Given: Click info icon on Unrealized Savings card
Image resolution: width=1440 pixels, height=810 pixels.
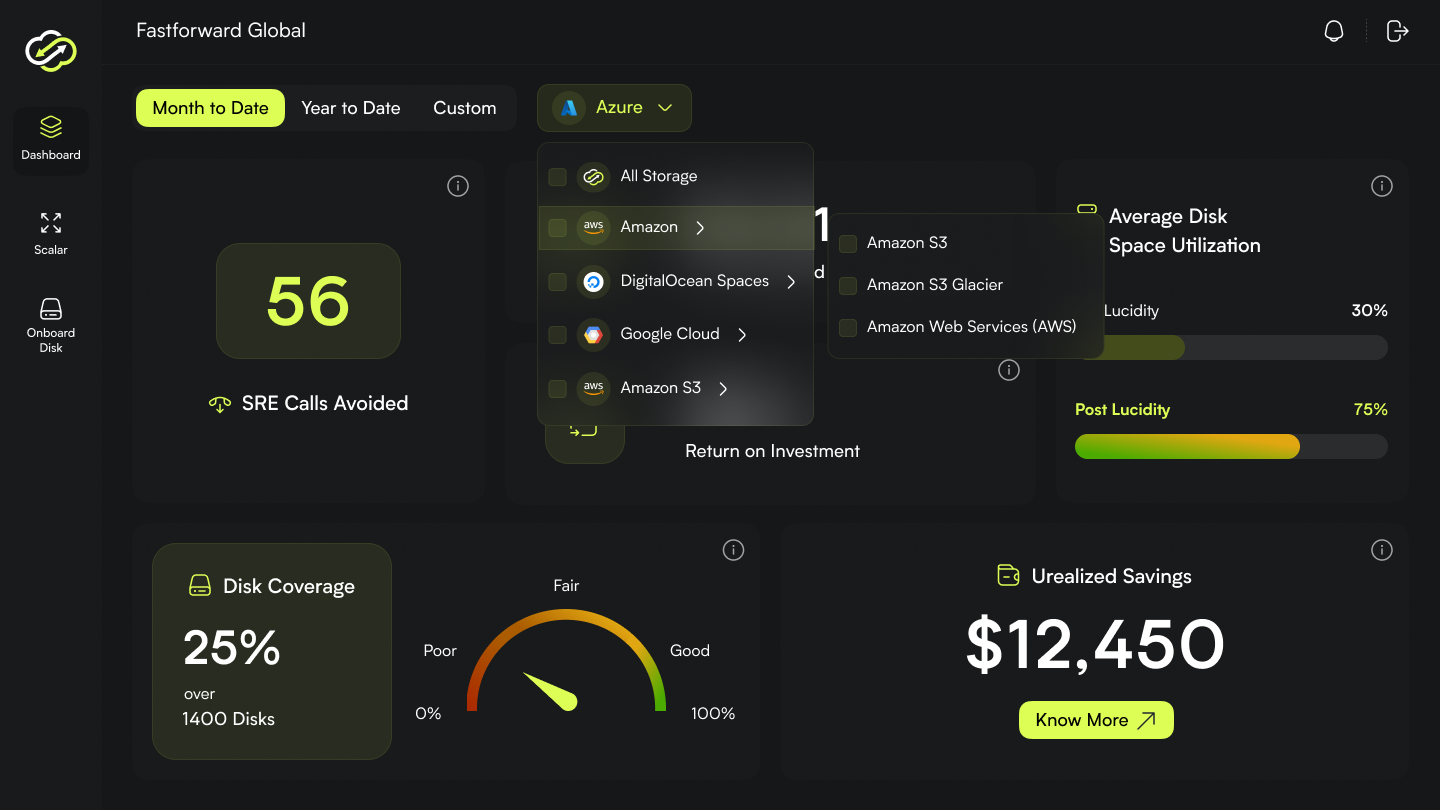Looking at the screenshot, I should (1382, 550).
